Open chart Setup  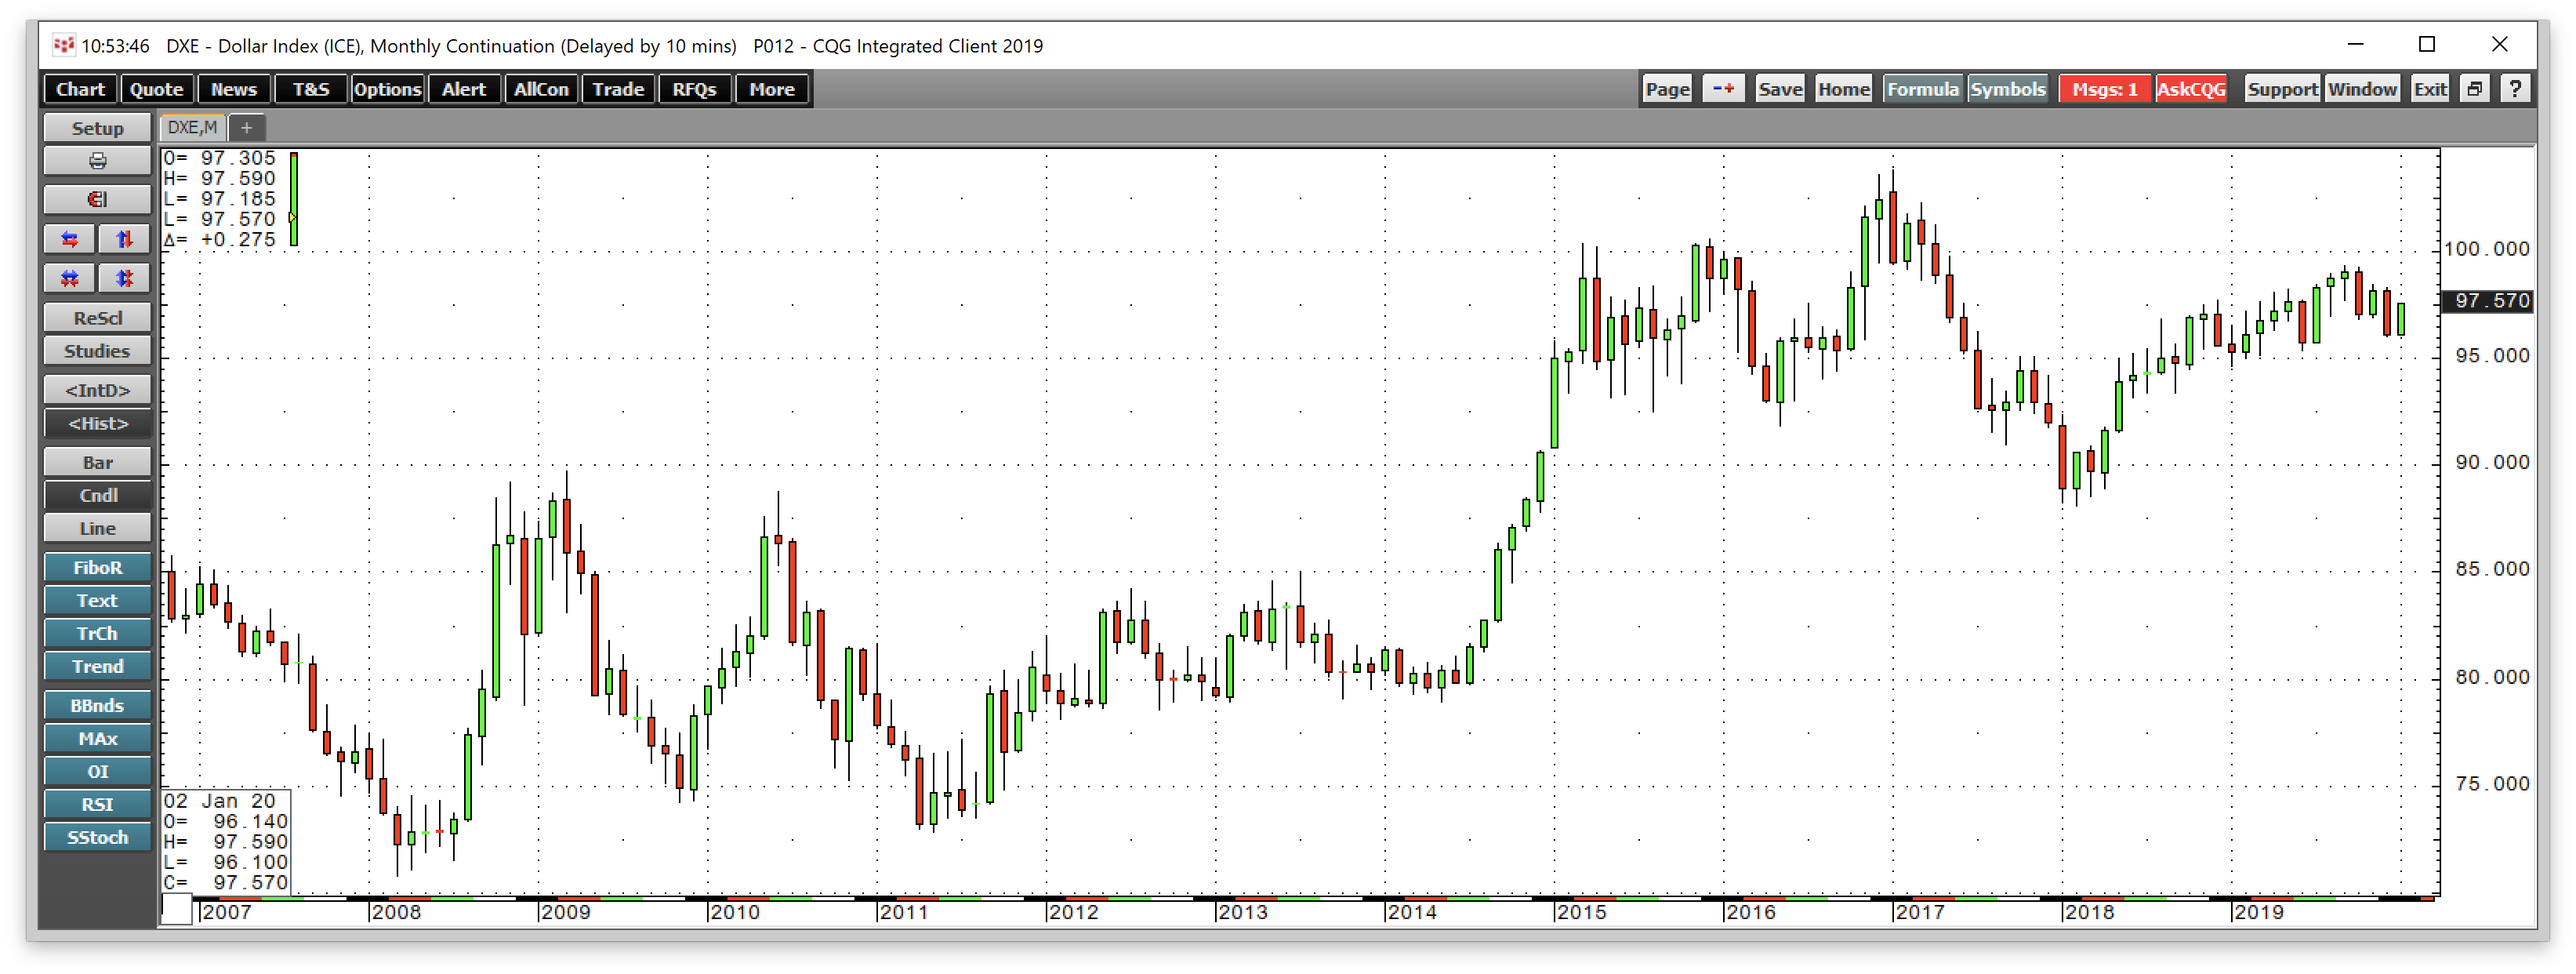coord(97,128)
